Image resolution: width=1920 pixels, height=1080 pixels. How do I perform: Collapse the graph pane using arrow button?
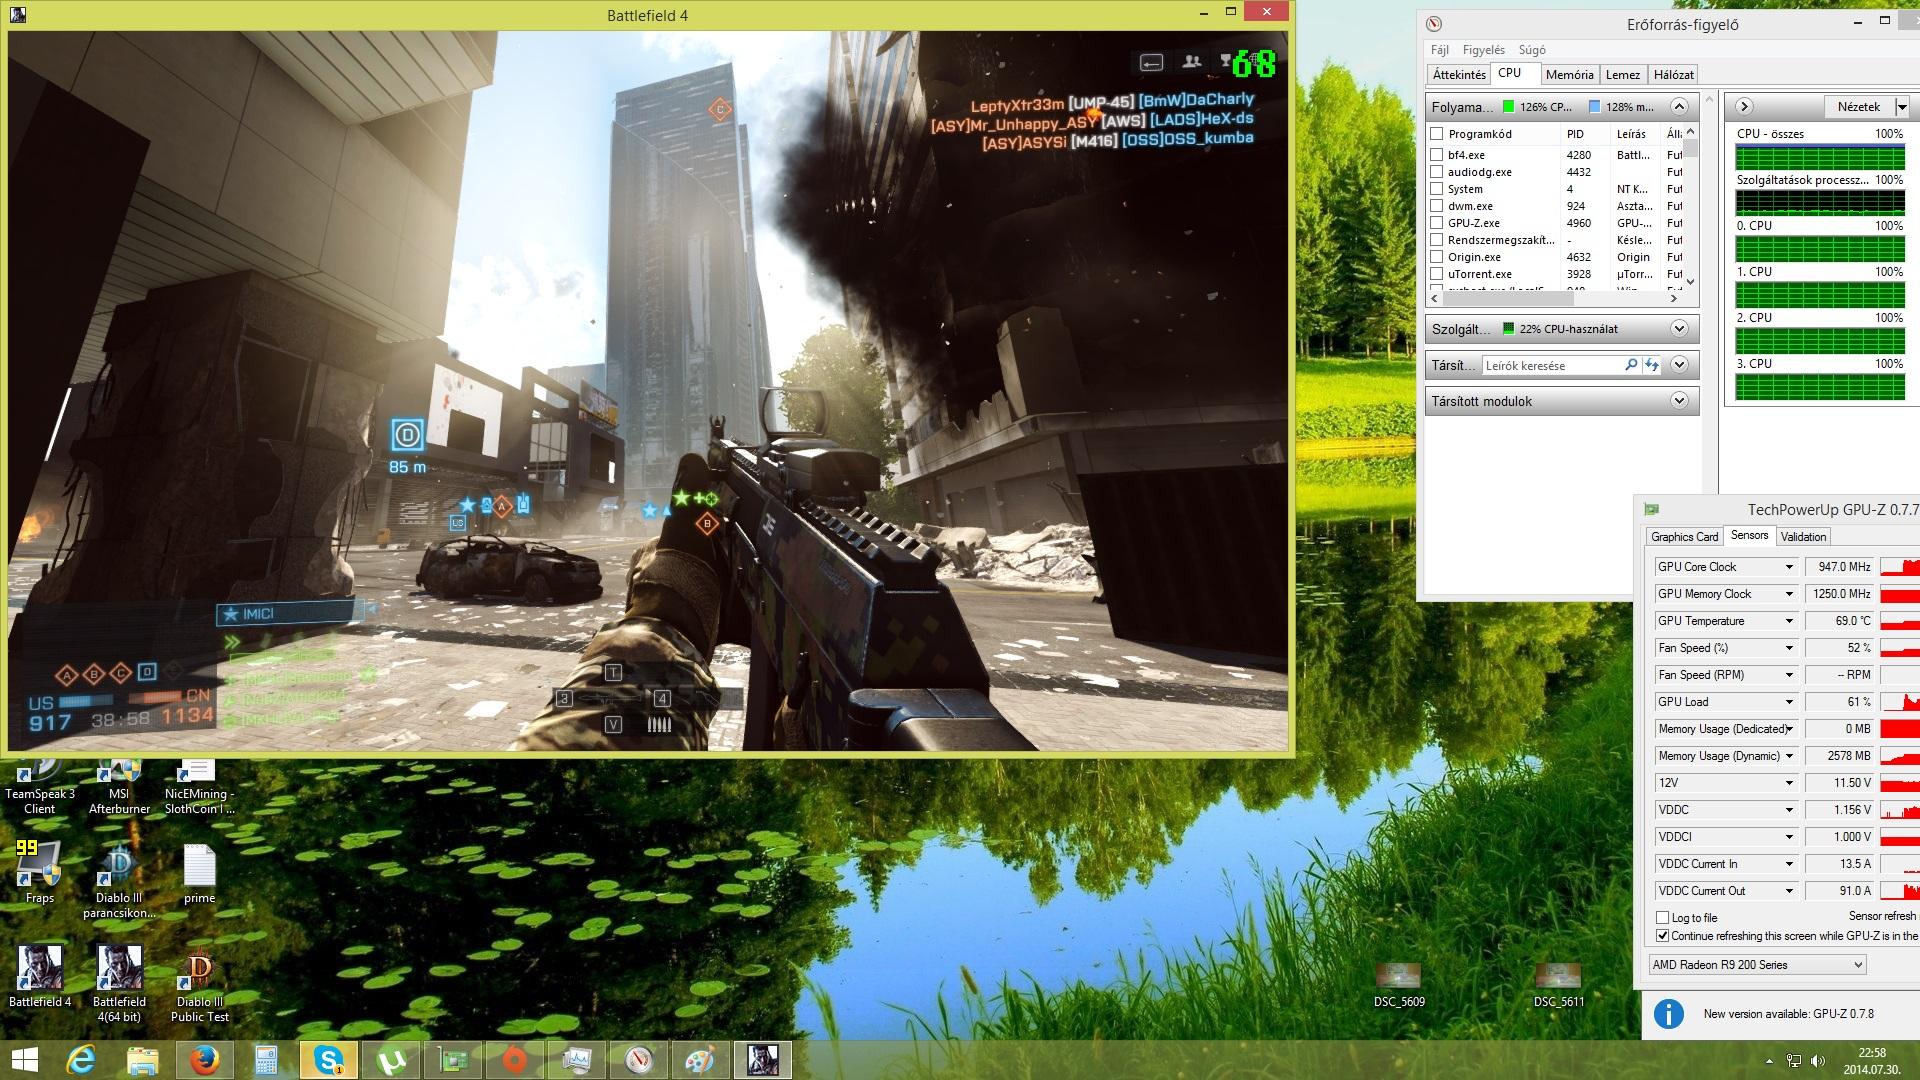pos(1744,106)
